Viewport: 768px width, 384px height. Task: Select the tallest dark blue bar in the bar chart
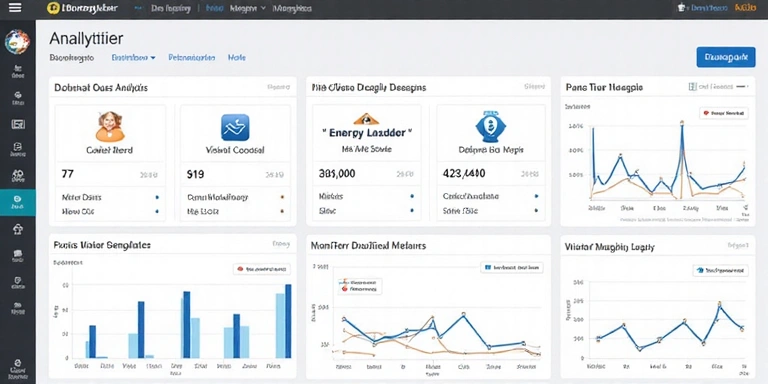pos(288,321)
